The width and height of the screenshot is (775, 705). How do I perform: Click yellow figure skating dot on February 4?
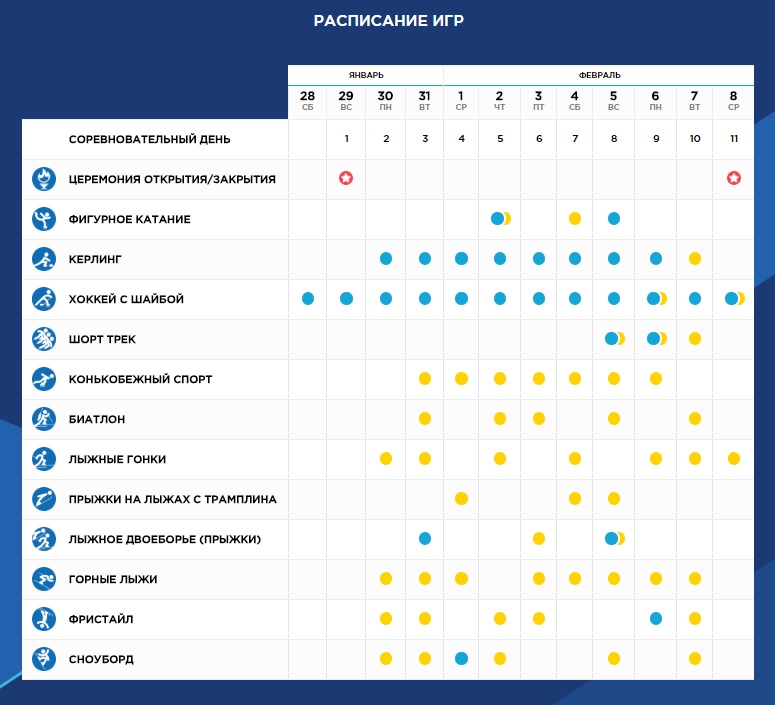point(575,218)
